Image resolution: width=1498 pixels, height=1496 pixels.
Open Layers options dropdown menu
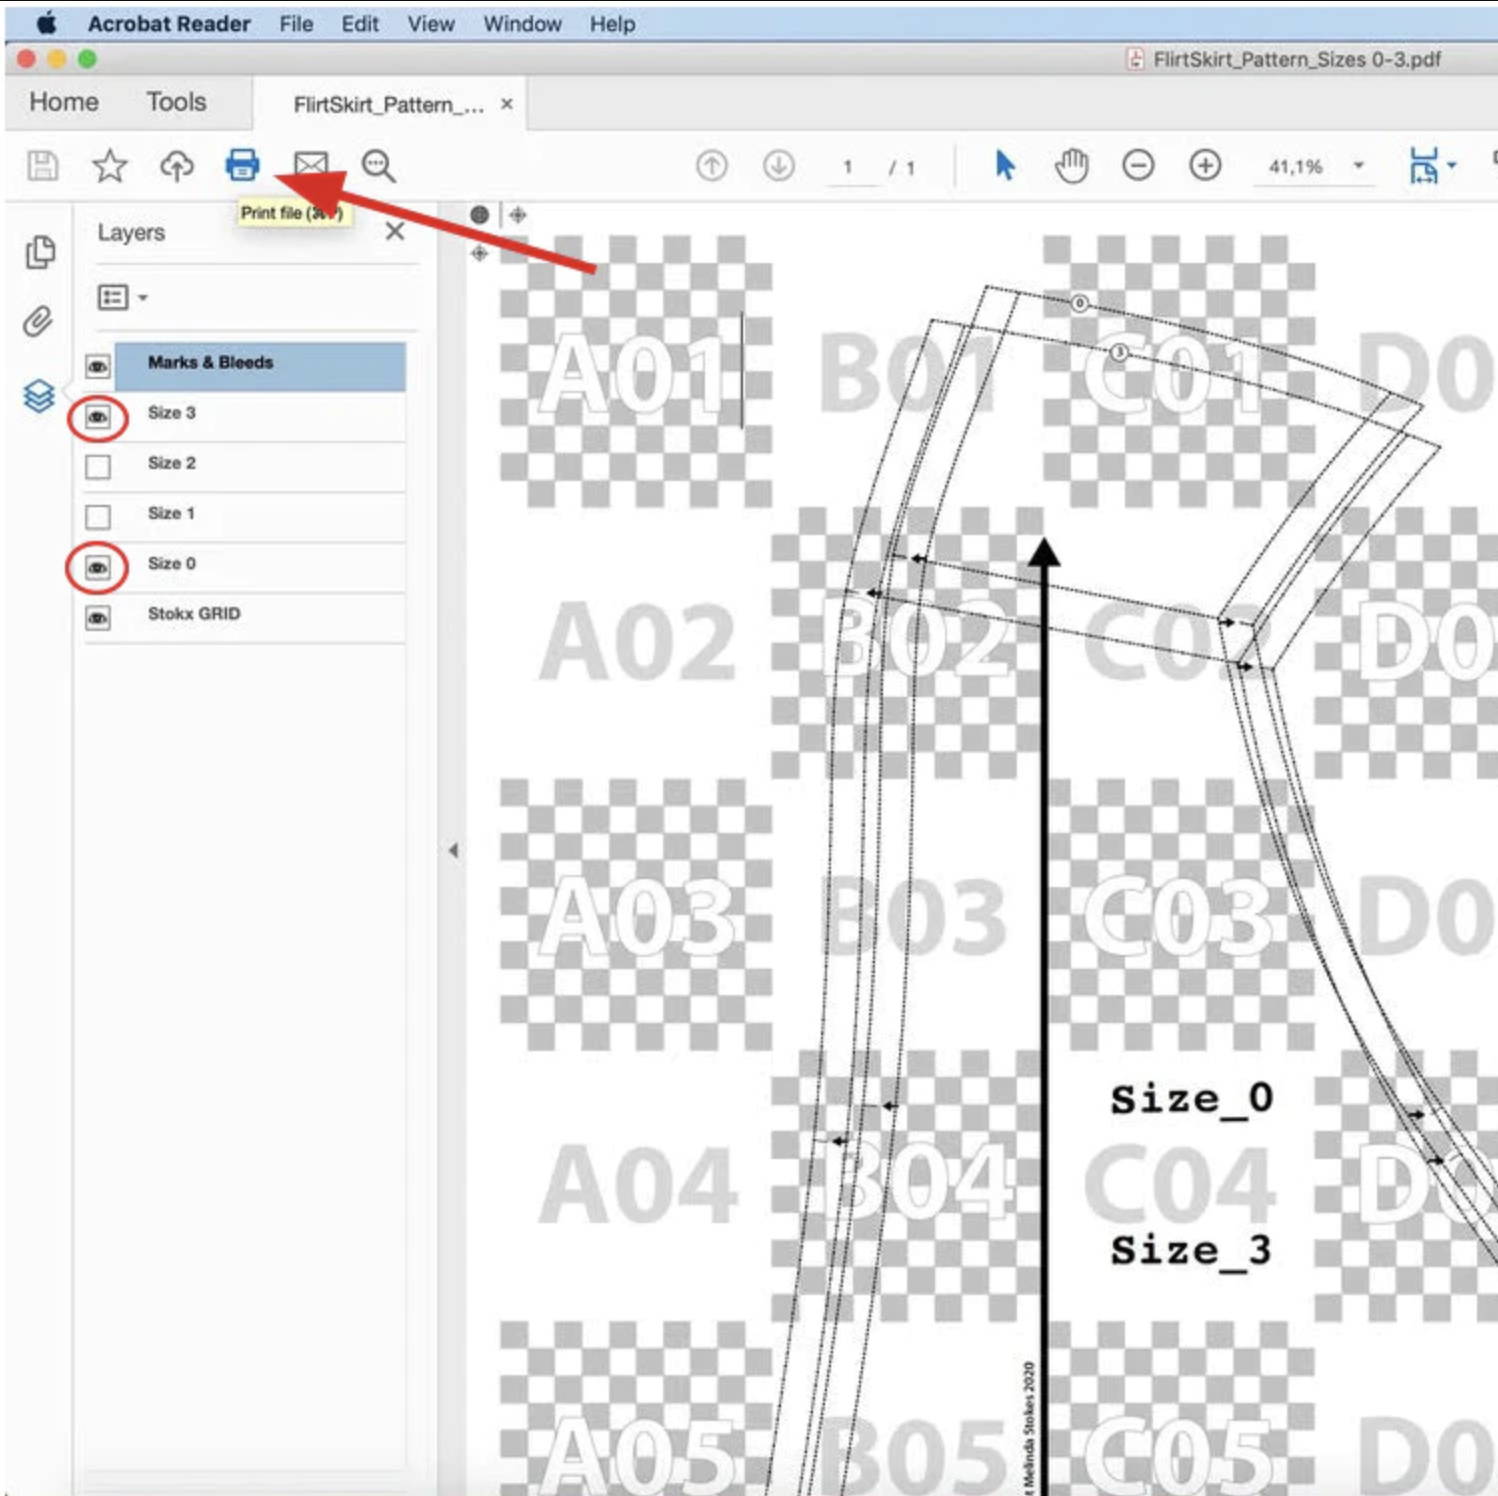coord(122,297)
